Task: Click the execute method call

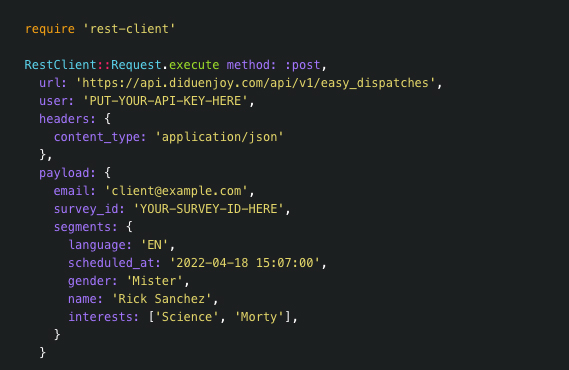Action: tap(194, 65)
